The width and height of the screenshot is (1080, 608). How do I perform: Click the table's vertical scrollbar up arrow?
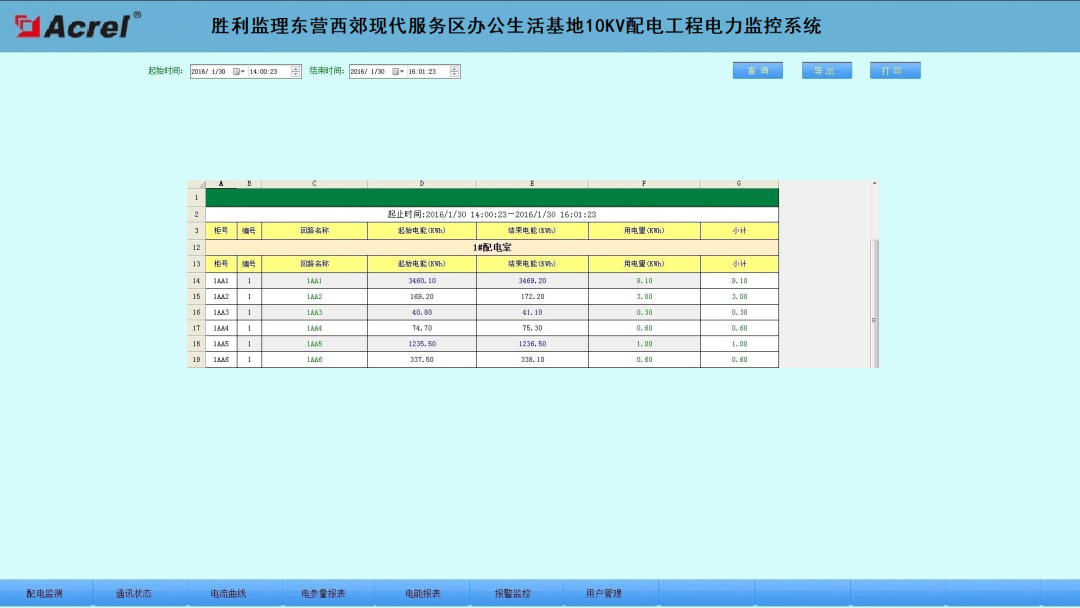873,185
